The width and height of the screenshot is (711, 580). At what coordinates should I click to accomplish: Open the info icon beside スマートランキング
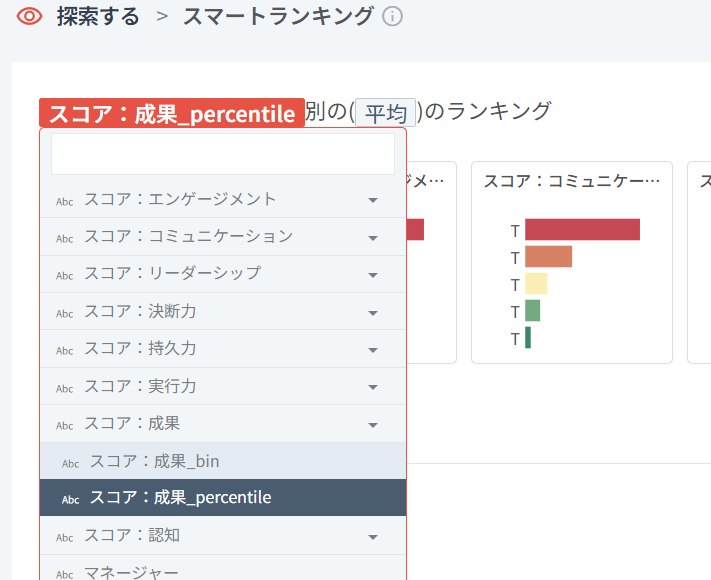(392, 17)
